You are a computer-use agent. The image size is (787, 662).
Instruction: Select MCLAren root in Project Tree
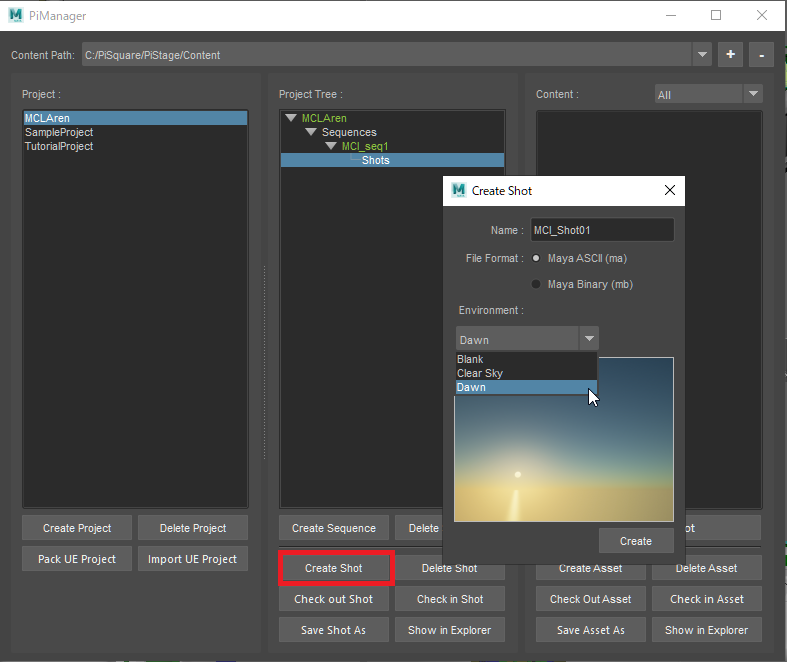pos(324,118)
